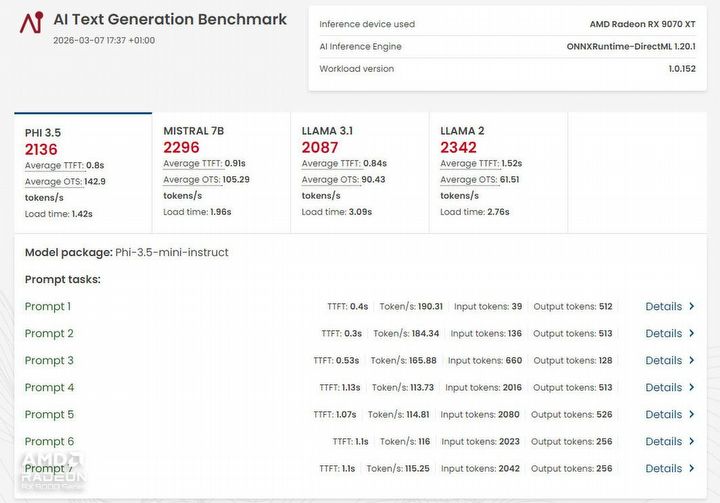Click the AI Text Generation Benchmark title
Viewport: 720px width, 503px height.
tap(170, 19)
